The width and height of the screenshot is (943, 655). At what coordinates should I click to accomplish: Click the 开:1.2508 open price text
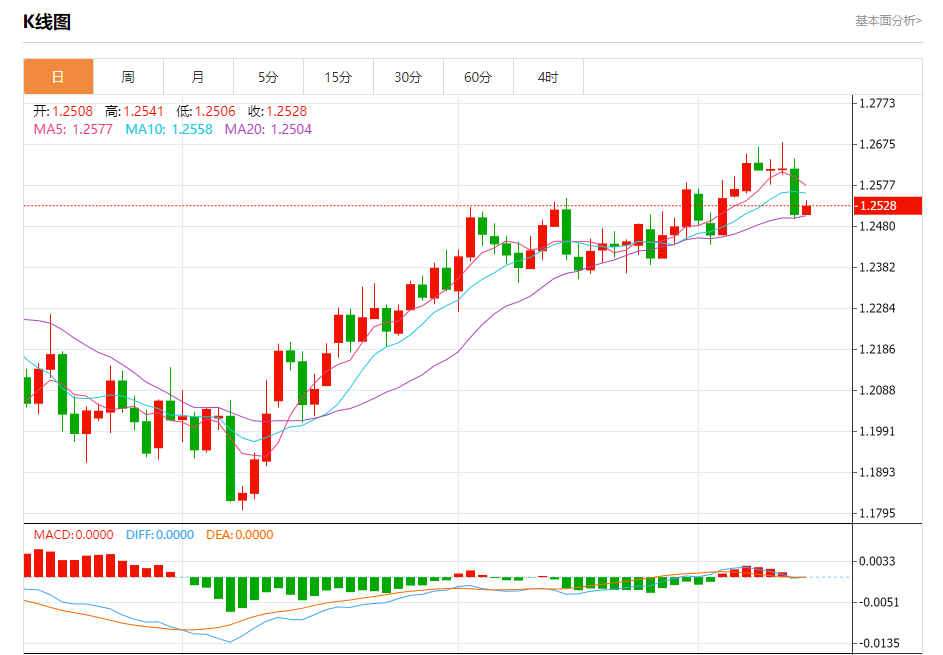coord(63,111)
